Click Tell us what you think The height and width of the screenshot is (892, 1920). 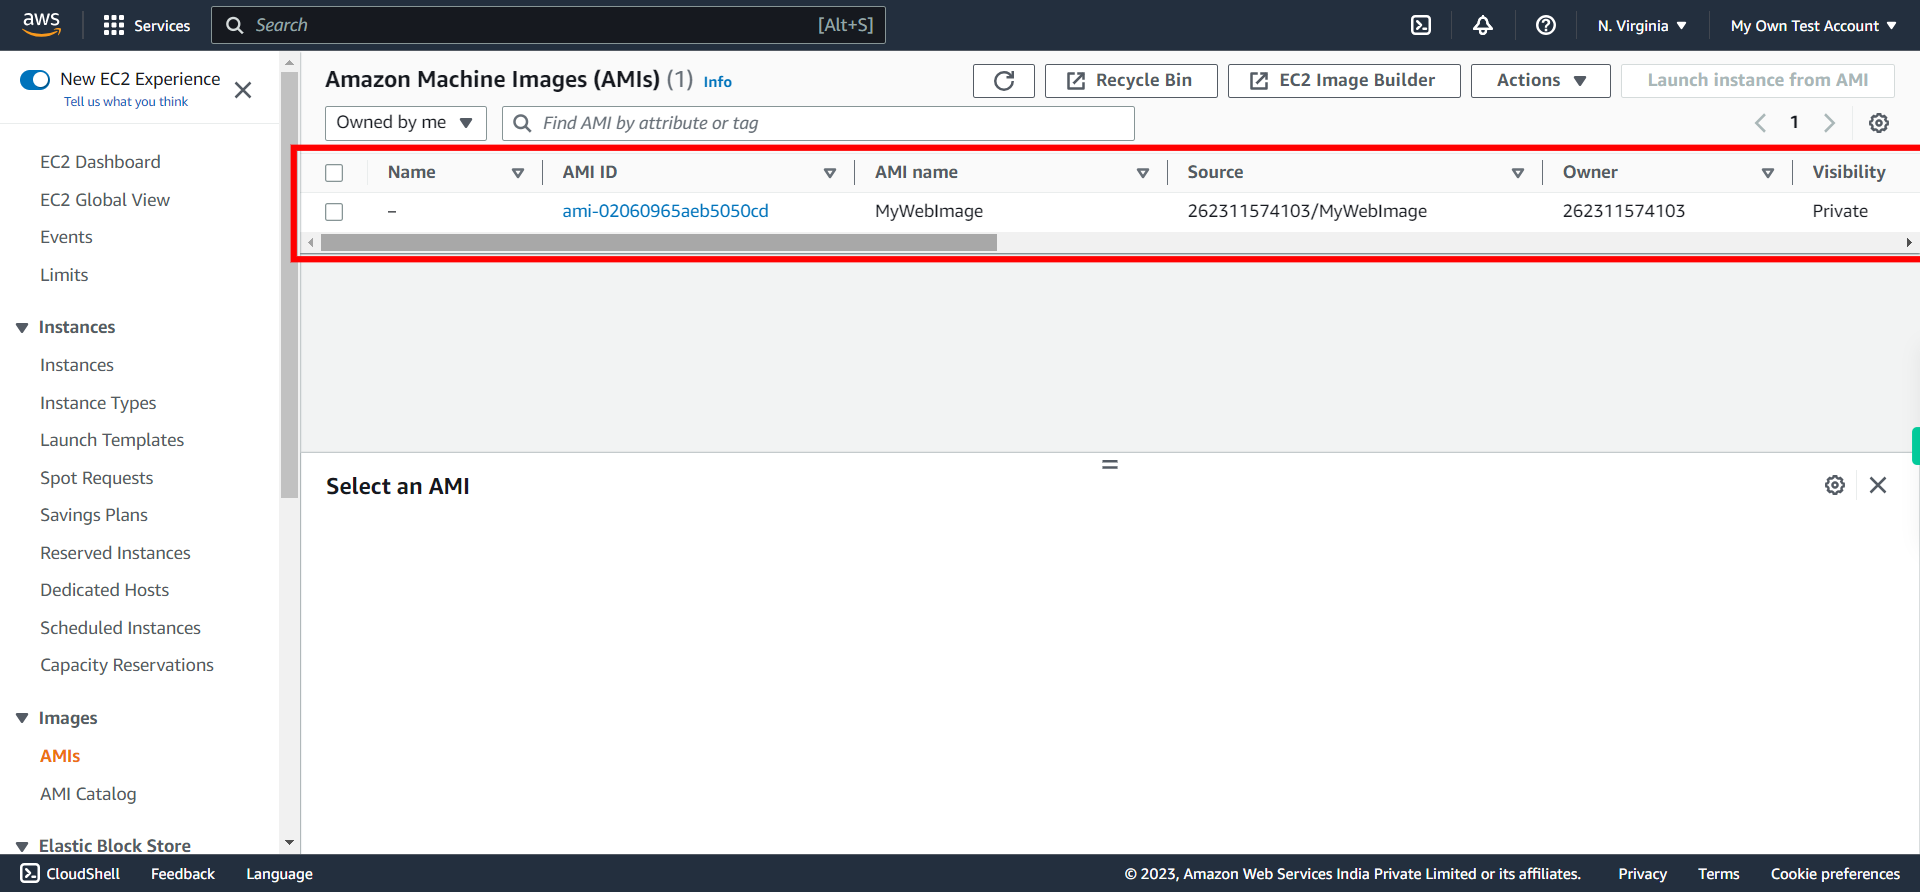coord(126,102)
